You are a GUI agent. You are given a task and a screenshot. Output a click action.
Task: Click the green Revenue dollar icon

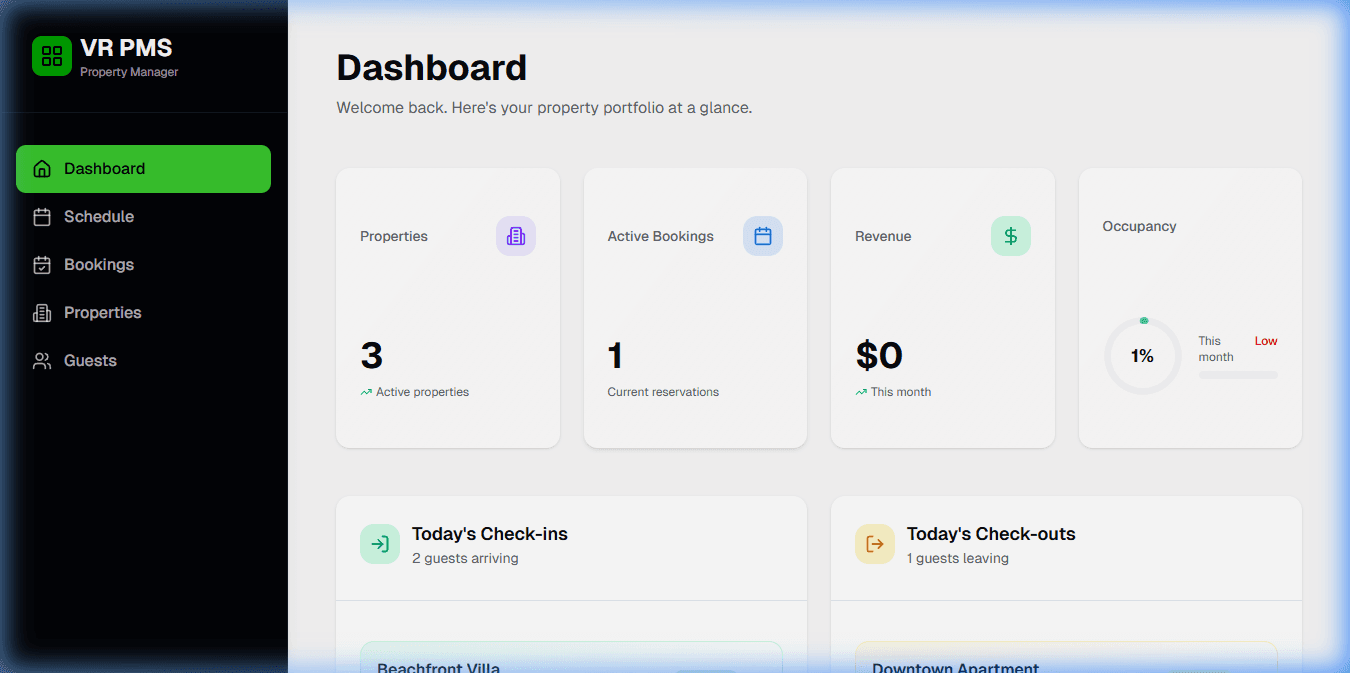pyautogui.click(x=1010, y=236)
